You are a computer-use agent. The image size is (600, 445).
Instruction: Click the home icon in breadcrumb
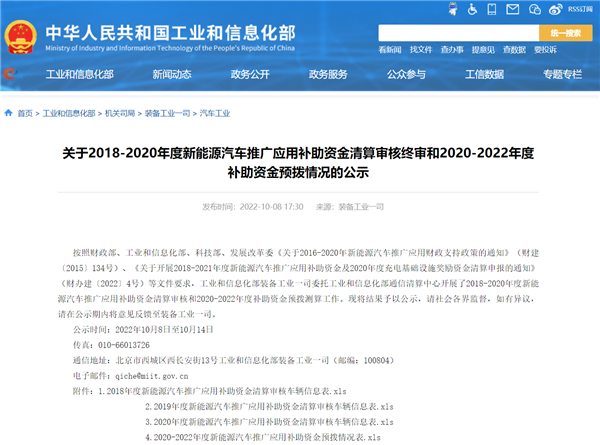pos(9,114)
